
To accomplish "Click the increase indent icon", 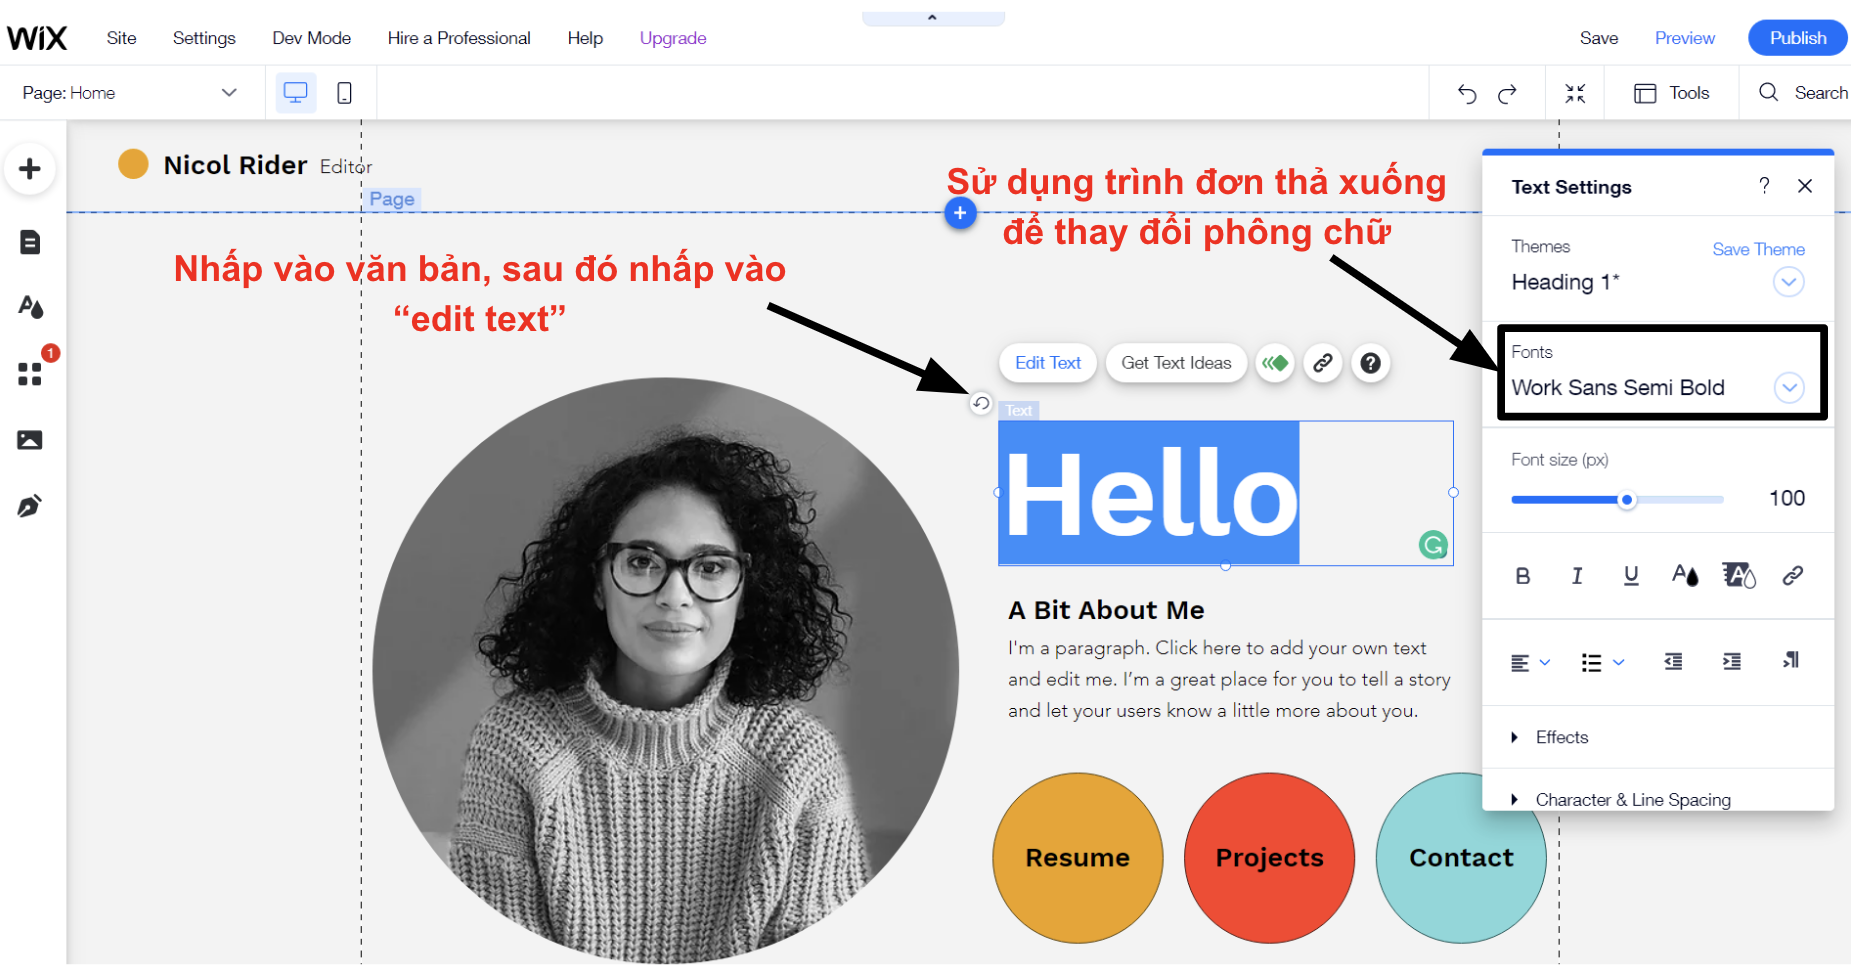I will [x=1732, y=661].
